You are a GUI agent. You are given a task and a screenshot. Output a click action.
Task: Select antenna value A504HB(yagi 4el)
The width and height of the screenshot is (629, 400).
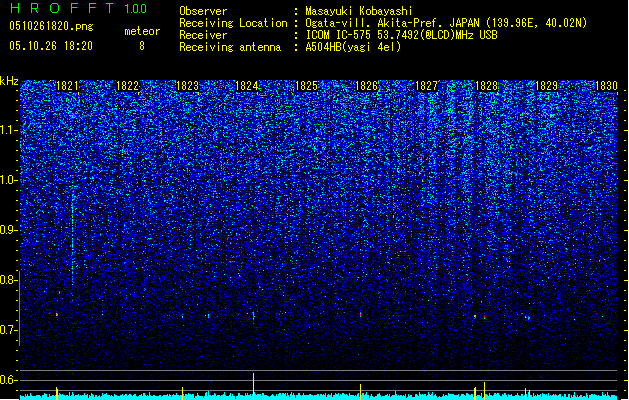[x=353, y=47]
